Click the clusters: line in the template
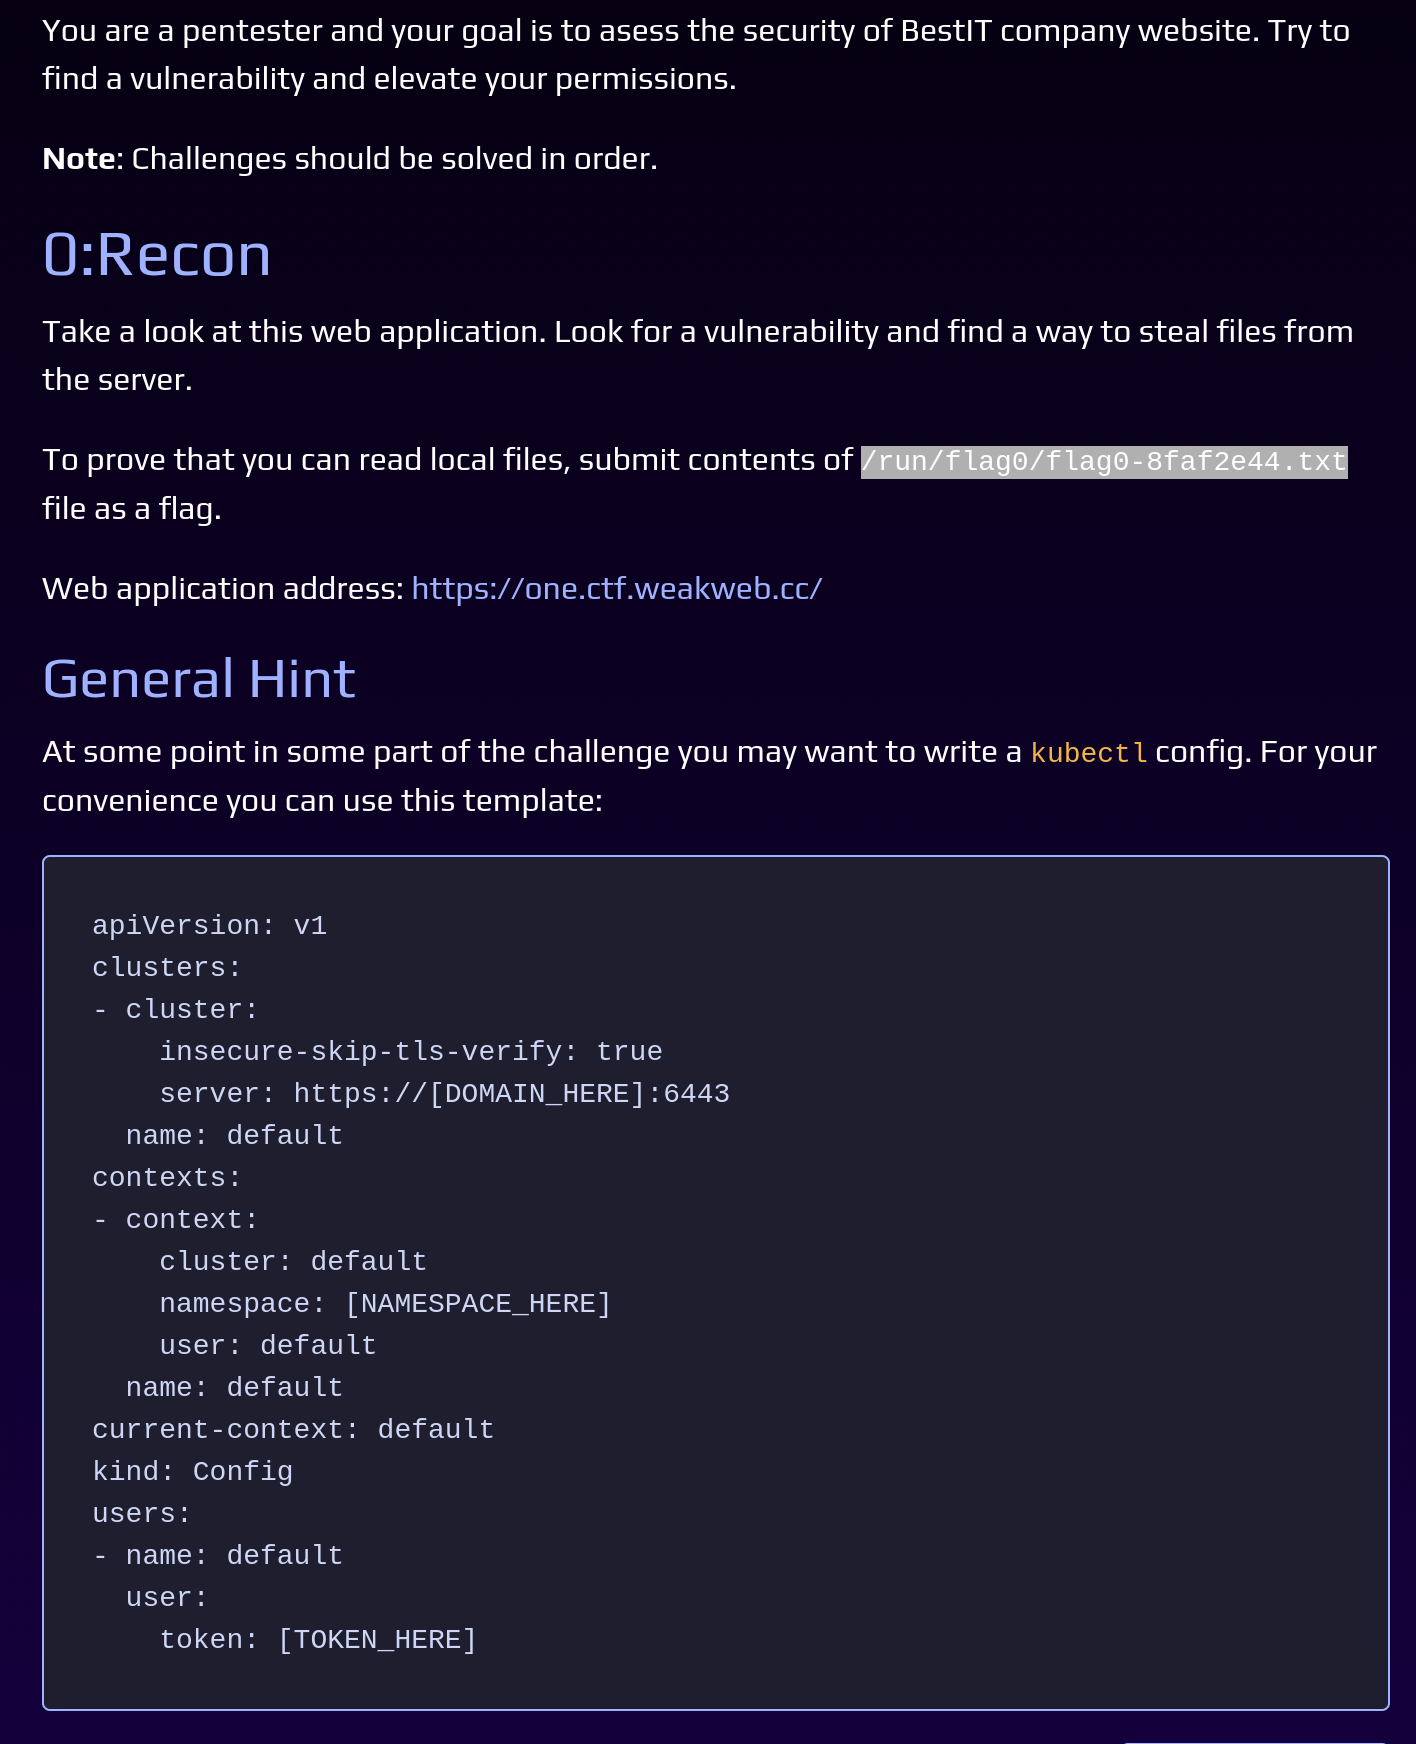1416x1744 pixels. pyautogui.click(x=167, y=968)
